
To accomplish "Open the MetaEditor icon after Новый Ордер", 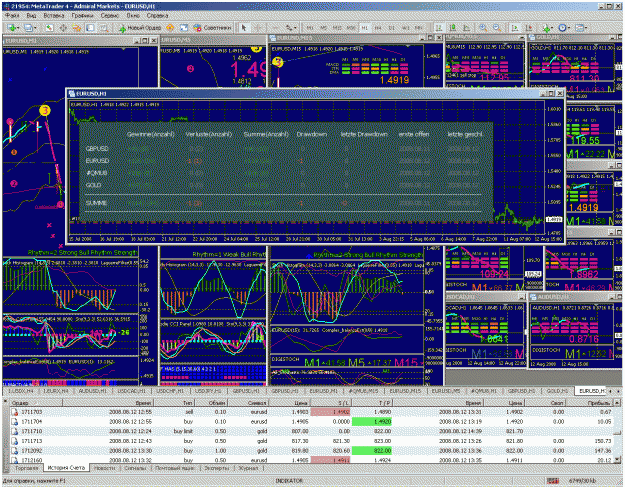I will [170, 27].
